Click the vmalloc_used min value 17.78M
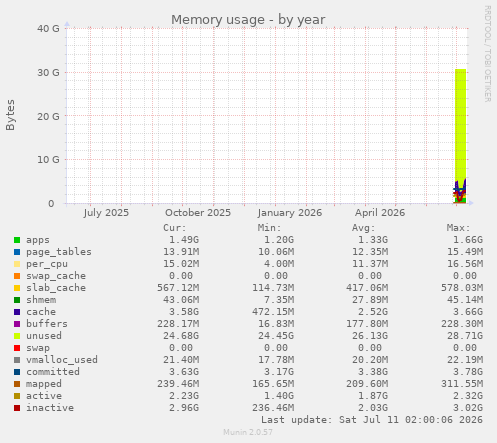The height and width of the screenshot is (443, 497). [x=276, y=360]
